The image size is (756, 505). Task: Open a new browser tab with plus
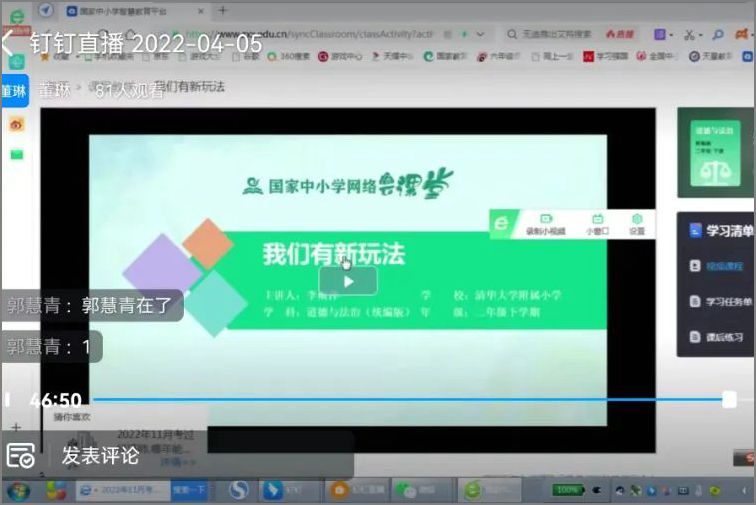click(x=223, y=10)
